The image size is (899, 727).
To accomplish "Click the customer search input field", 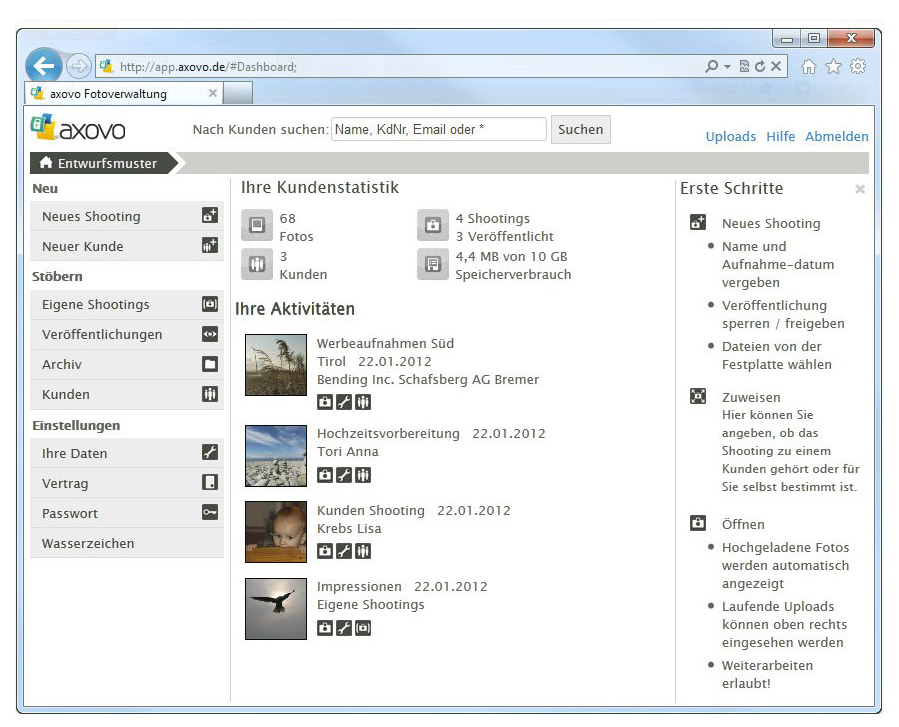I will [438, 129].
